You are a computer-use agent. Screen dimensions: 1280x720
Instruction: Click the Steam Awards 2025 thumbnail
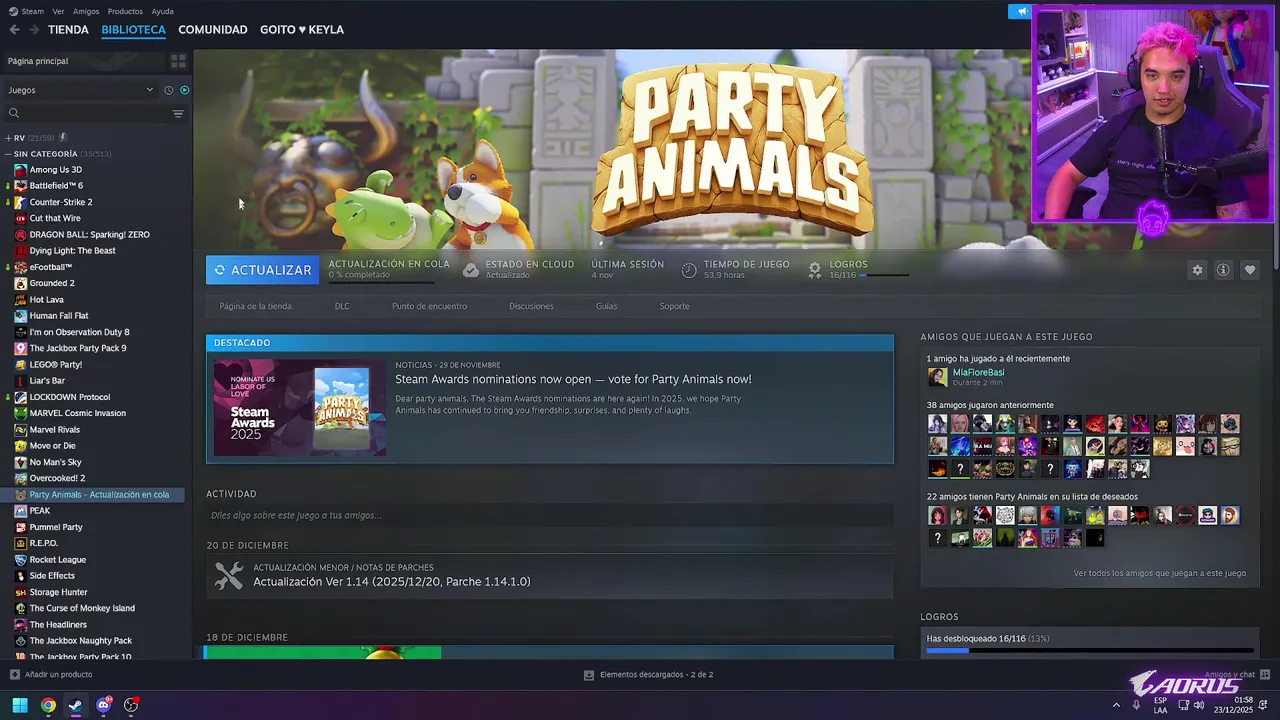tap(300, 408)
